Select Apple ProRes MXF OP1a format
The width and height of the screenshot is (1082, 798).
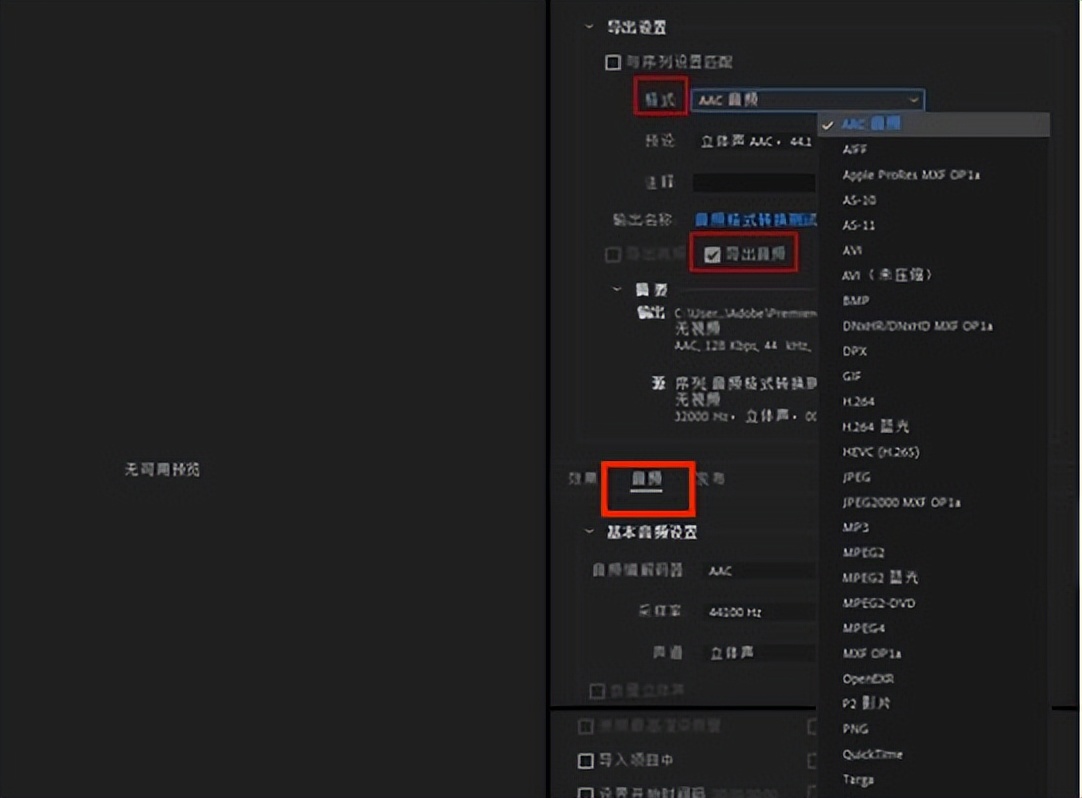[x=912, y=174]
